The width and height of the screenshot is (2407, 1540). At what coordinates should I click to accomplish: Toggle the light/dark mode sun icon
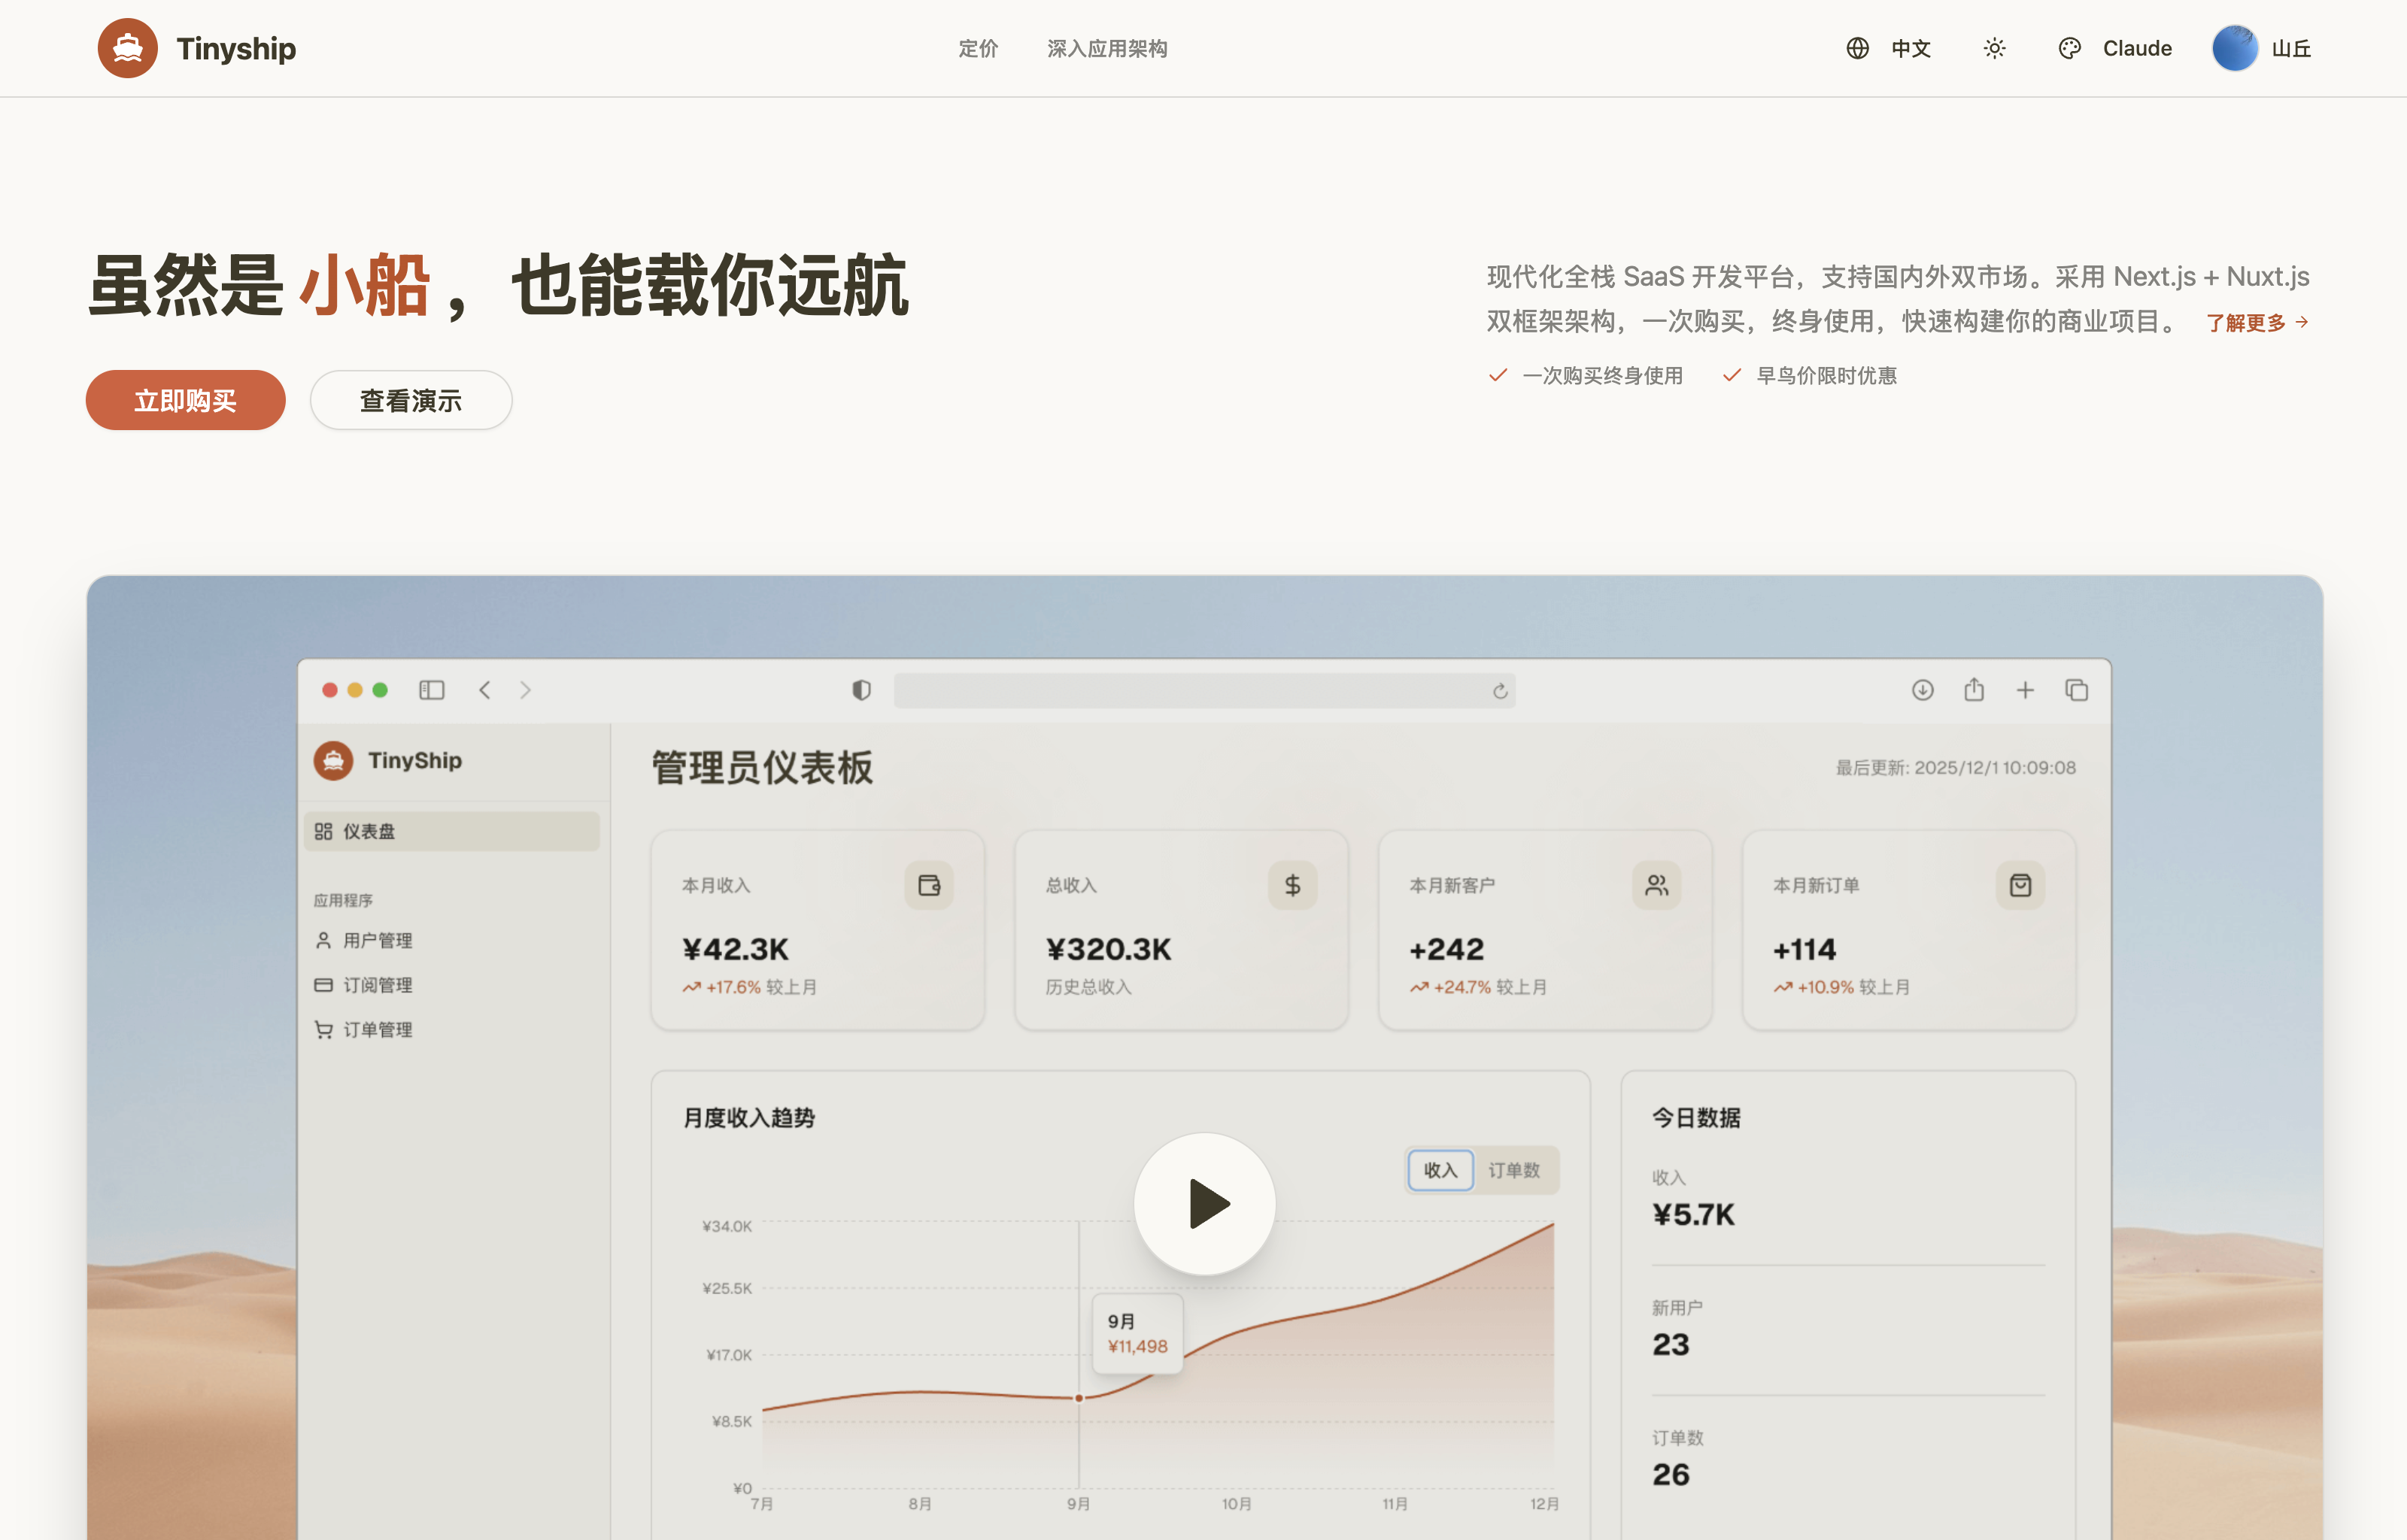1994,48
